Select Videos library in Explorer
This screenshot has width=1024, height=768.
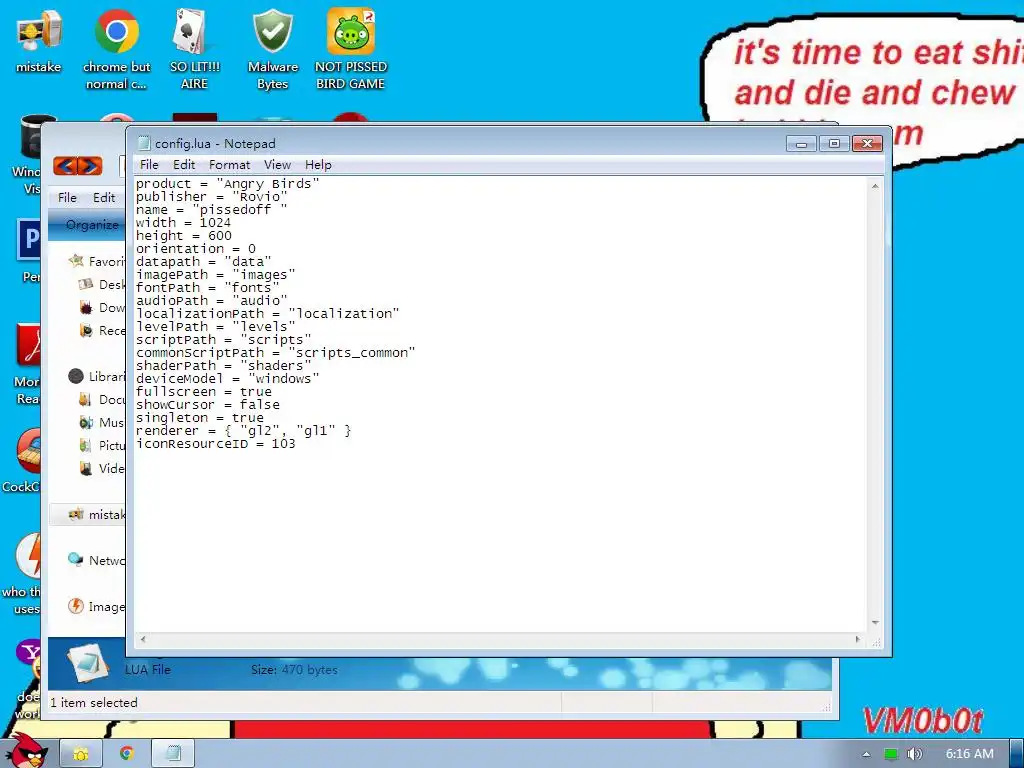point(103,468)
